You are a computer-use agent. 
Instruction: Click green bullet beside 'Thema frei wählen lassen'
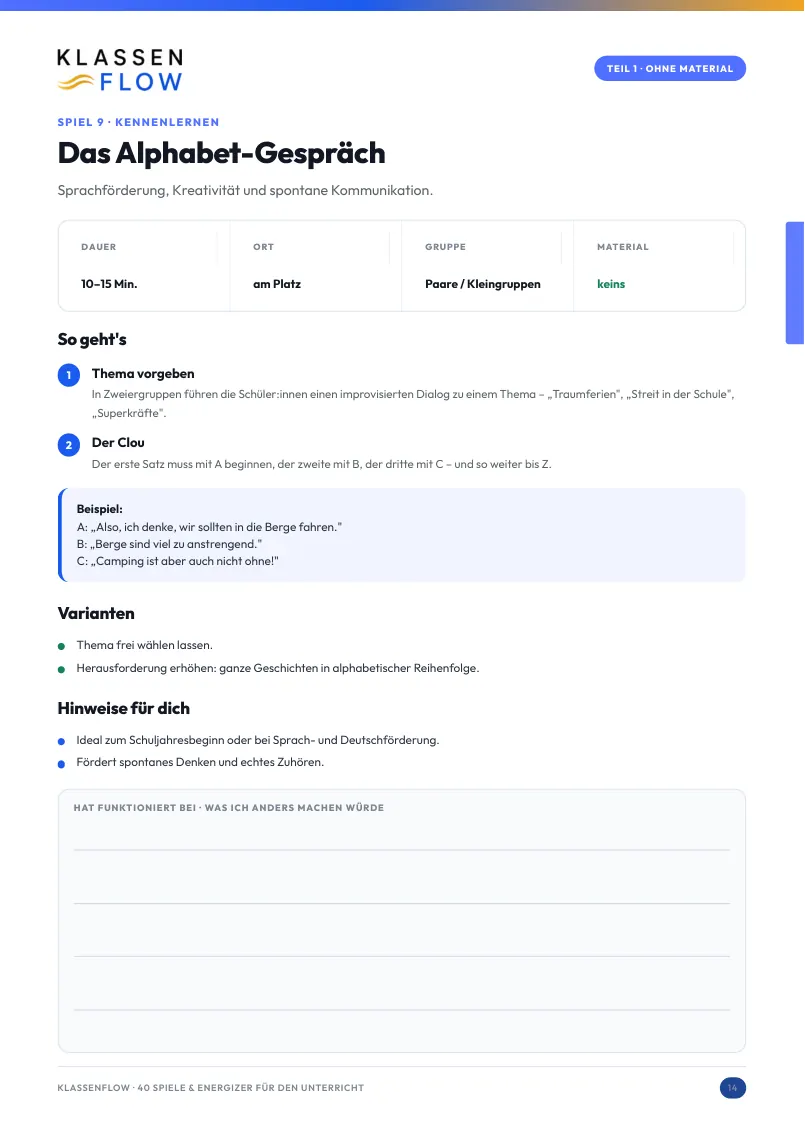(x=62, y=646)
